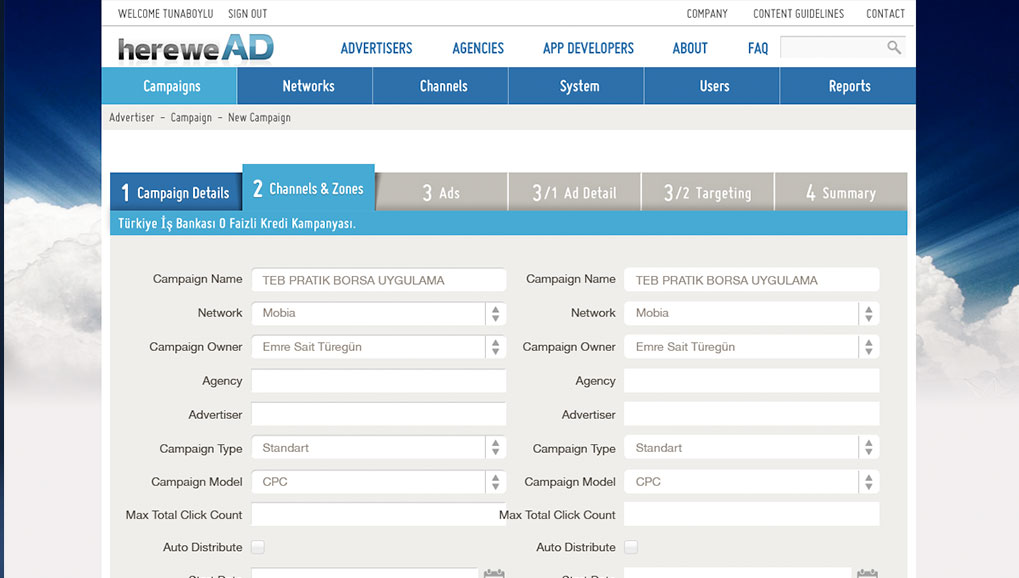
Task: Click left Advertiser input field
Action: tap(379, 414)
